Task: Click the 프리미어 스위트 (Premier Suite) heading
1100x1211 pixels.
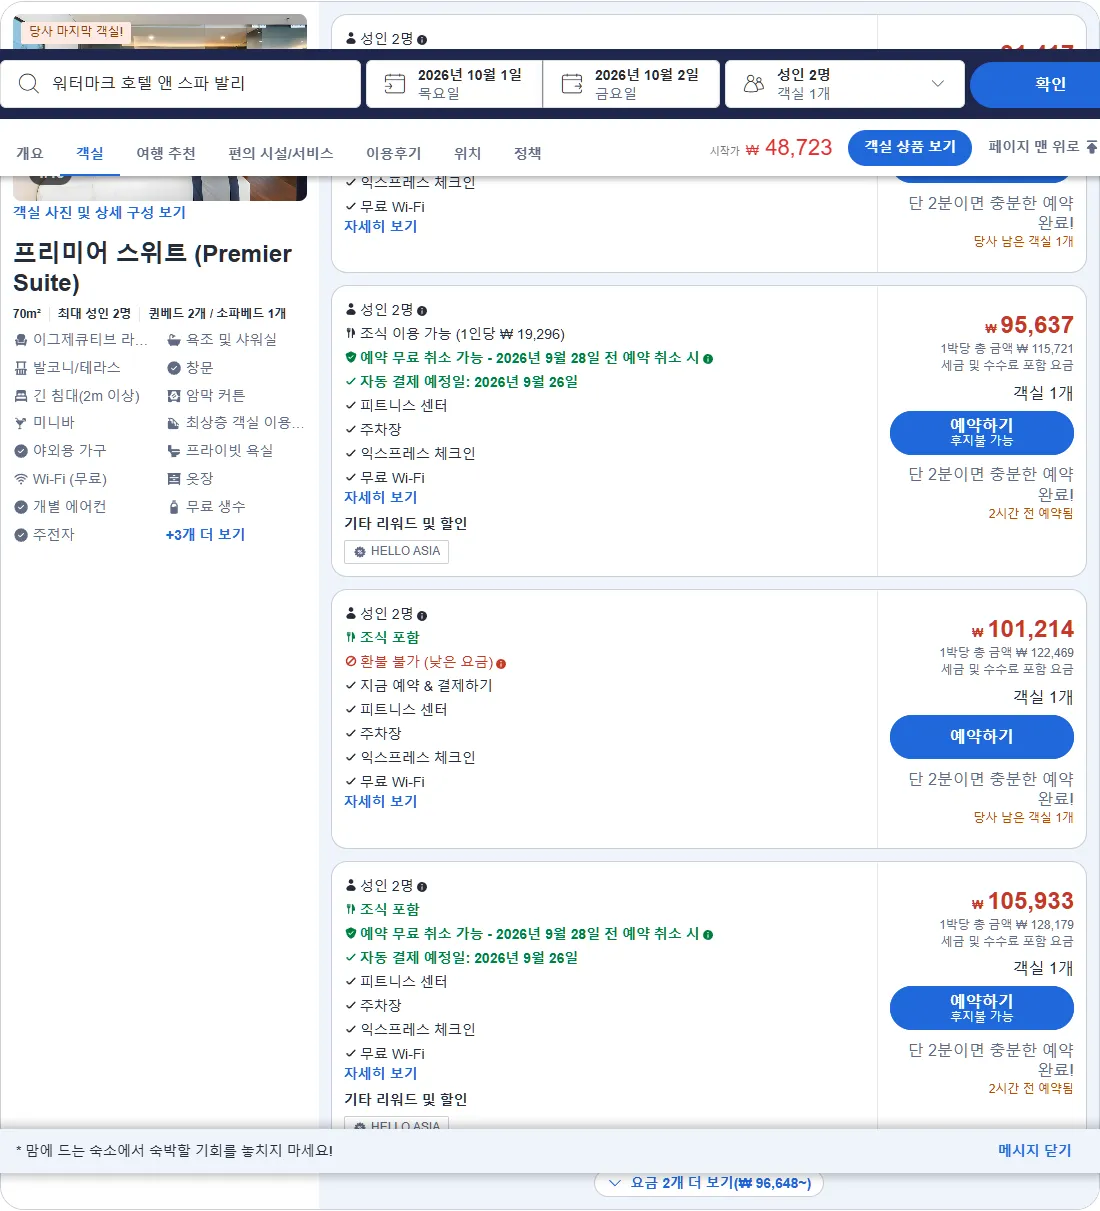Action: pos(152,268)
